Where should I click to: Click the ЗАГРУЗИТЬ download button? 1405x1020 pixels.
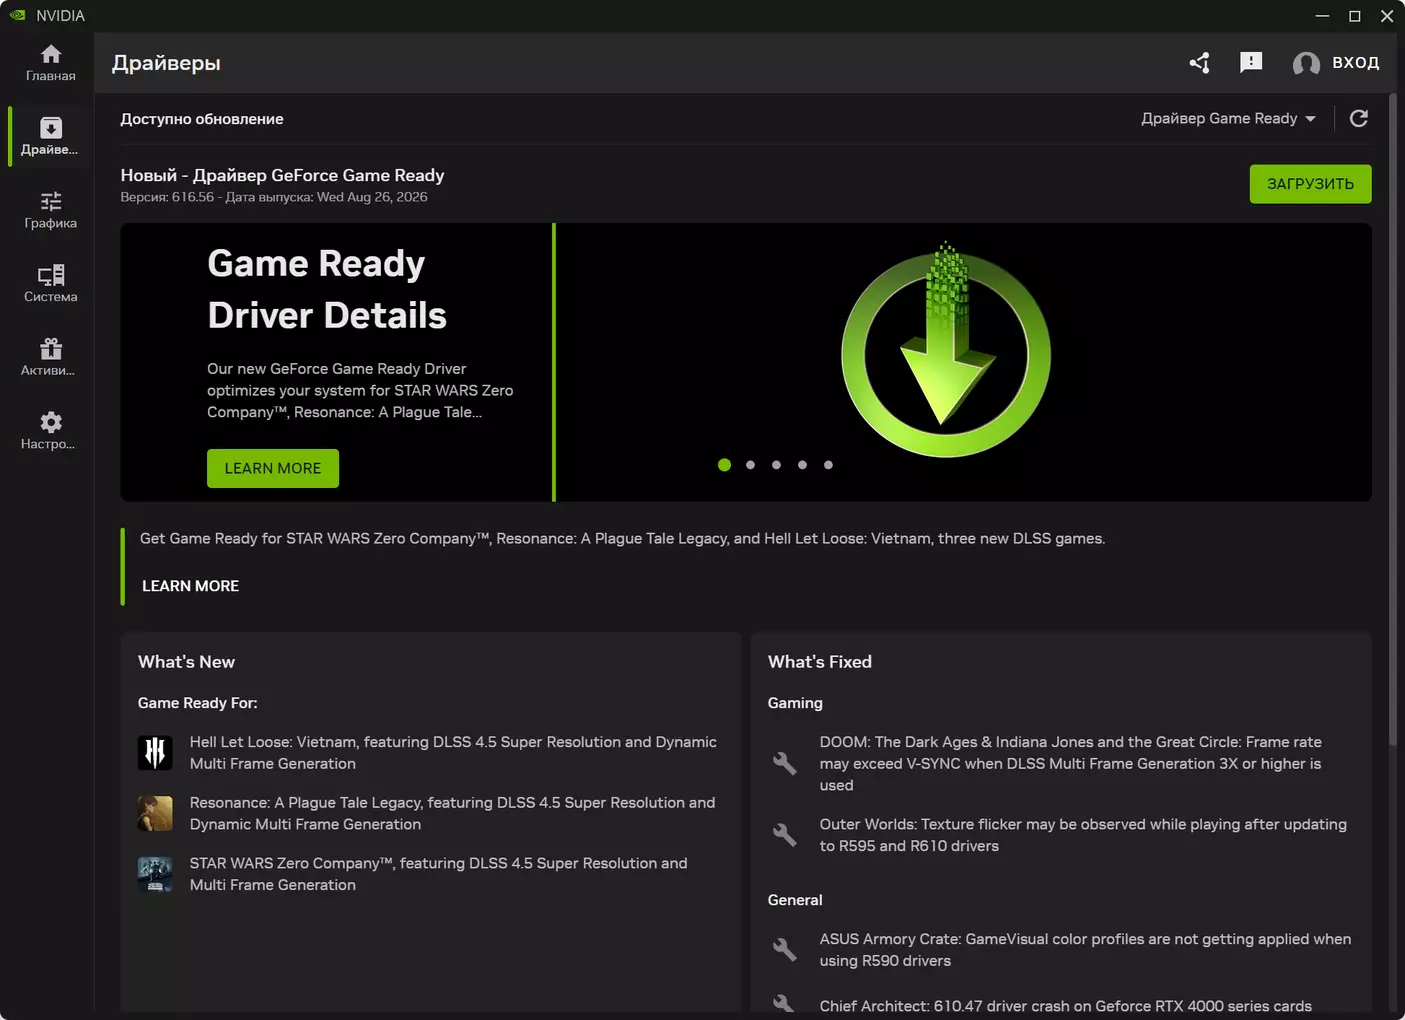(x=1310, y=184)
